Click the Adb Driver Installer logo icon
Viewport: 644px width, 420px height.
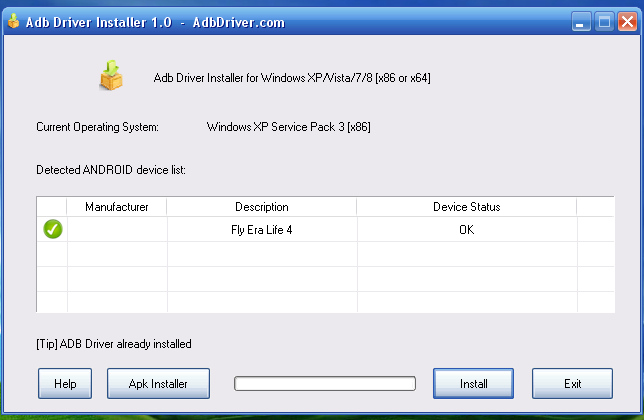pyautogui.click(x=110, y=75)
